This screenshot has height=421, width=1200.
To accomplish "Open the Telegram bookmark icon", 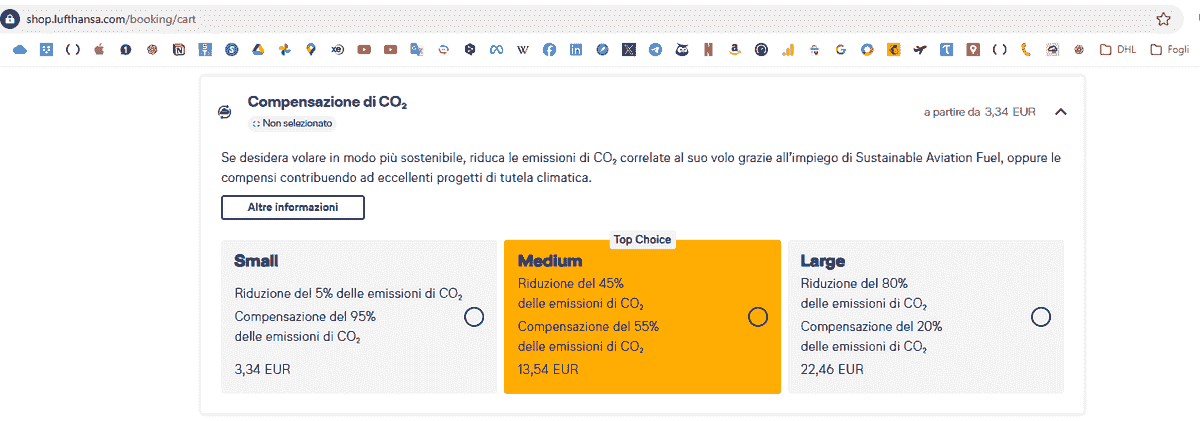I will tap(655, 49).
